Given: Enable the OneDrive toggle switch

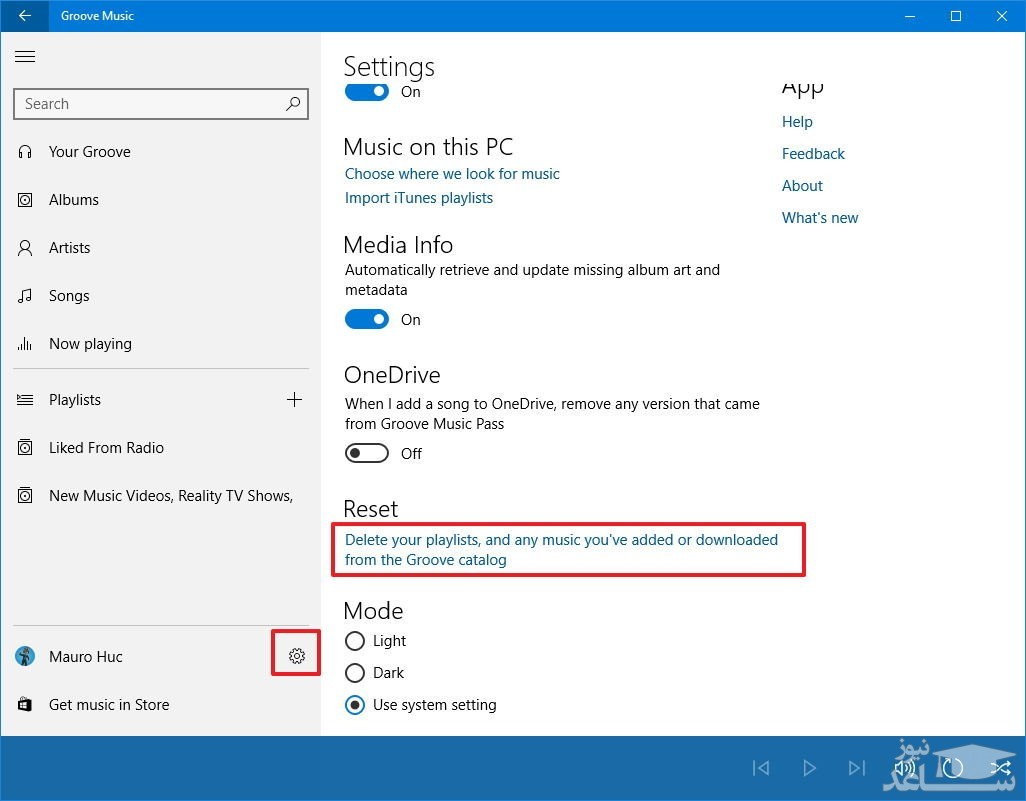Looking at the screenshot, I should [x=367, y=454].
